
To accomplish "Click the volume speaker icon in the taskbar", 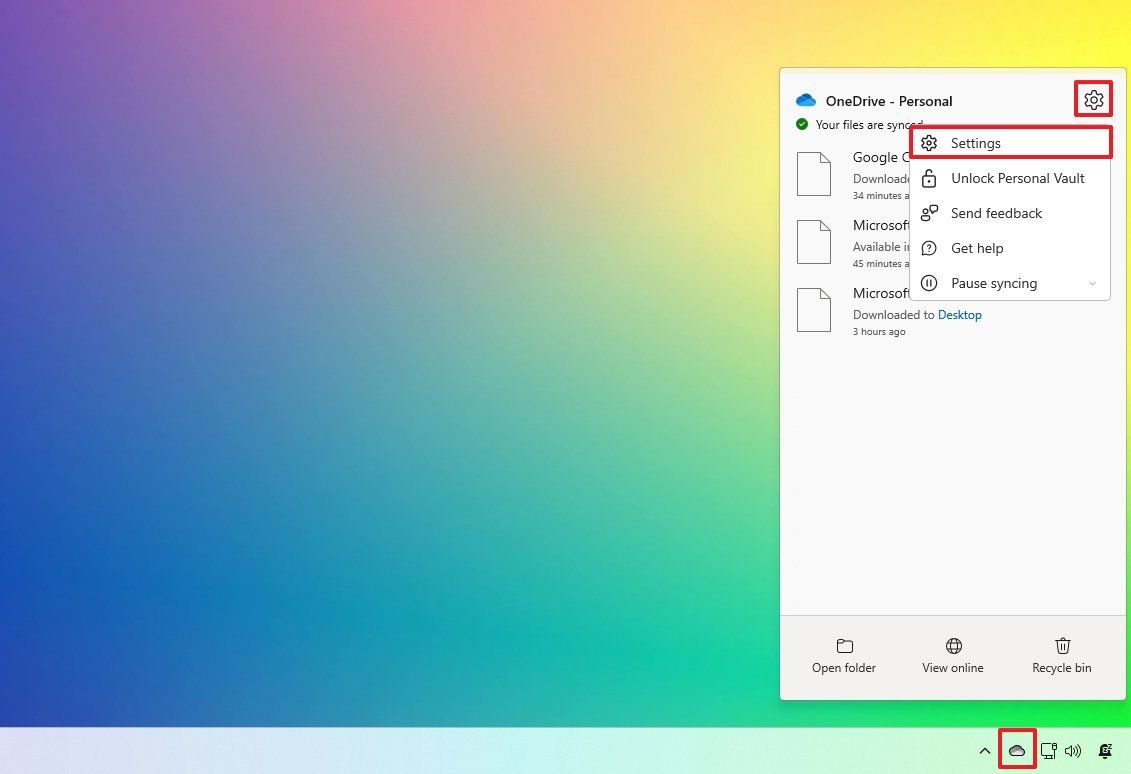I will tap(1073, 750).
